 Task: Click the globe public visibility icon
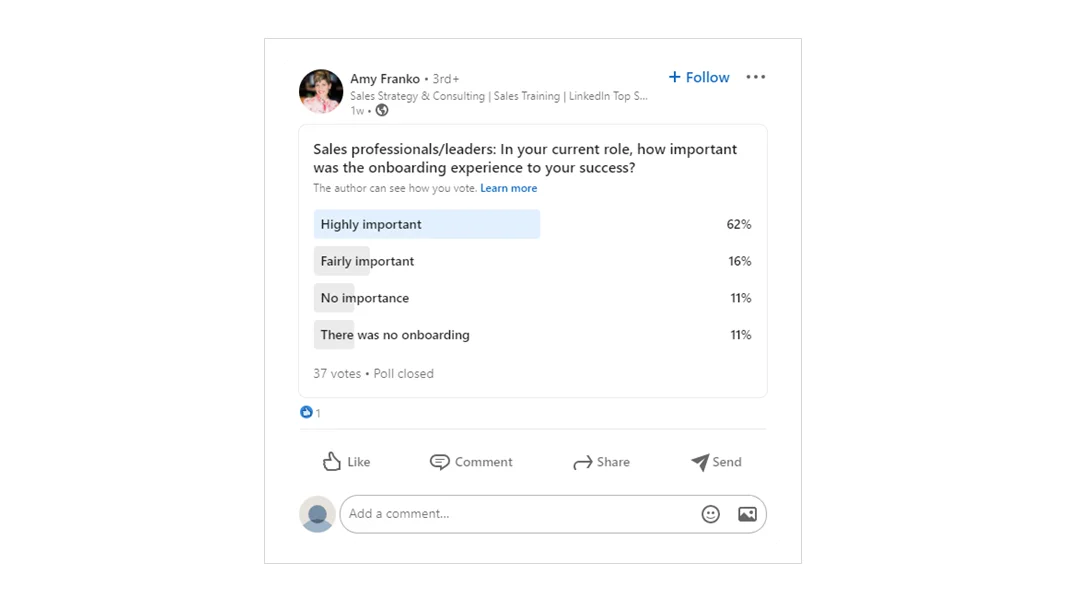(x=382, y=110)
